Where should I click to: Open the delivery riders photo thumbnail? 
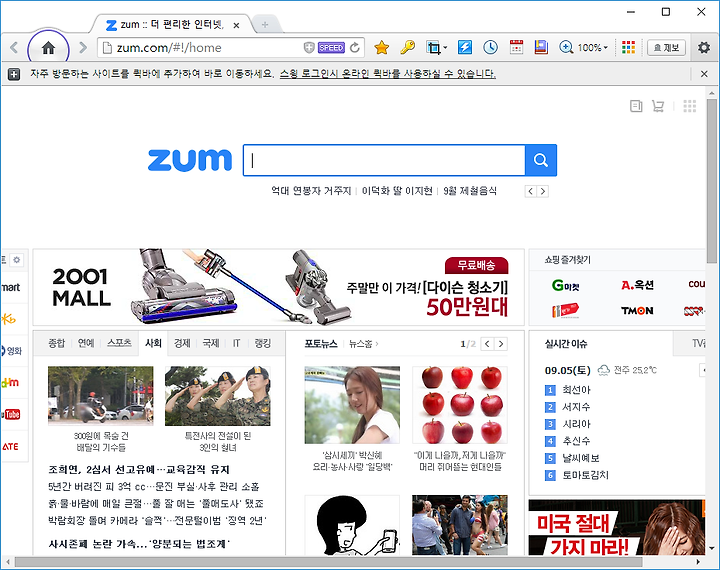(101, 396)
